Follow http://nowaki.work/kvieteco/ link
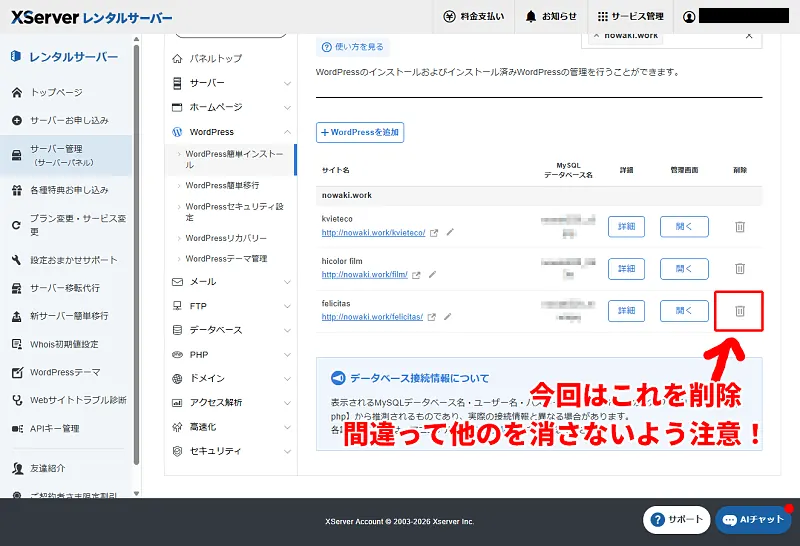This screenshot has height=546, width=800. [x=373, y=233]
